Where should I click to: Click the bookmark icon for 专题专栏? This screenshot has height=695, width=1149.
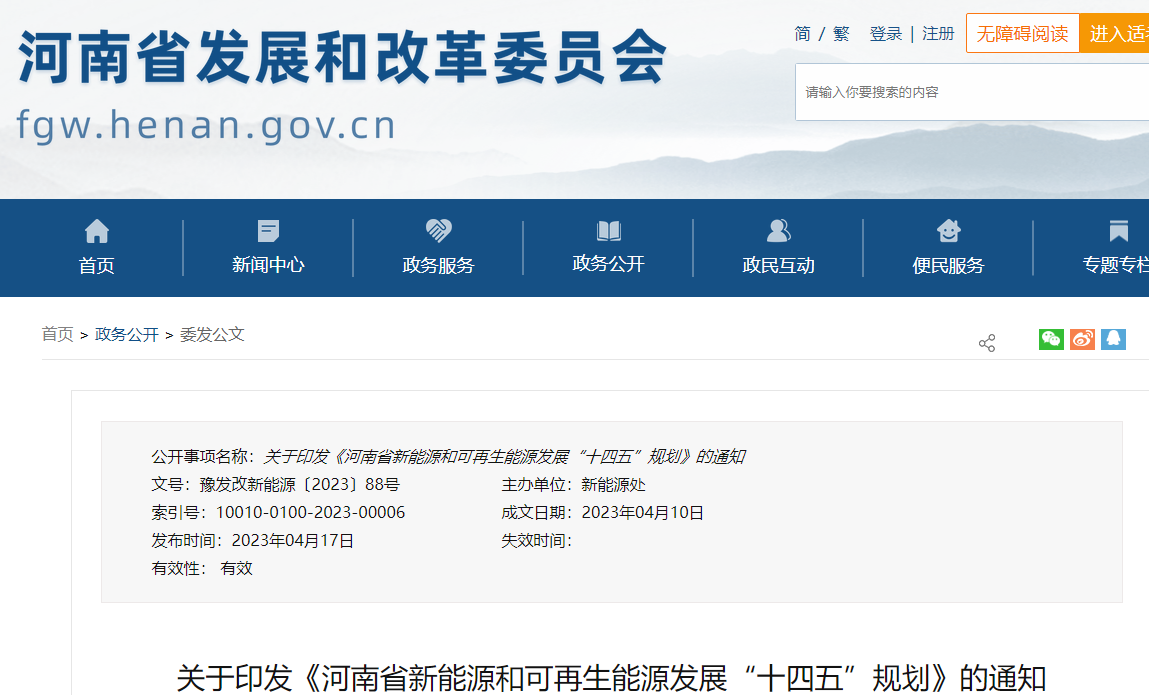1118,231
